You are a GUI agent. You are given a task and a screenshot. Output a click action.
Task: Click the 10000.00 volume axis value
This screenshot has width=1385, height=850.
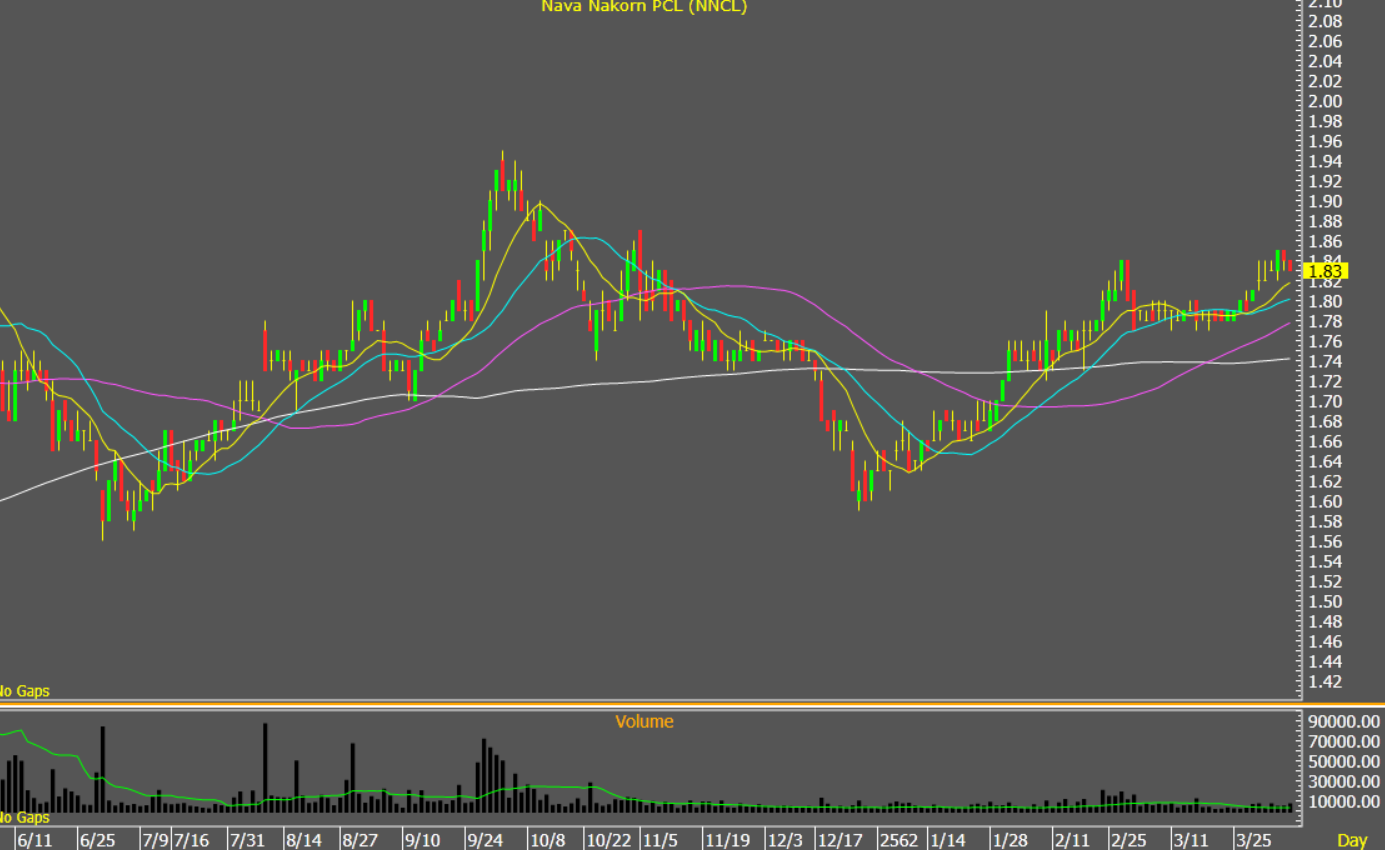pyautogui.click(x=1344, y=801)
